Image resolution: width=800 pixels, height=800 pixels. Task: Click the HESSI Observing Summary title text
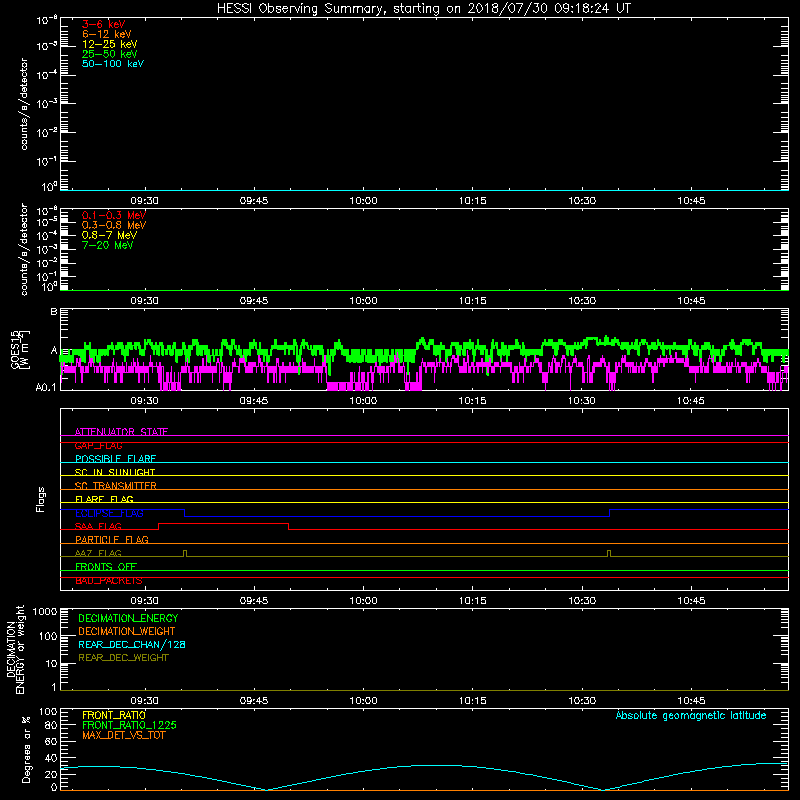point(423,9)
